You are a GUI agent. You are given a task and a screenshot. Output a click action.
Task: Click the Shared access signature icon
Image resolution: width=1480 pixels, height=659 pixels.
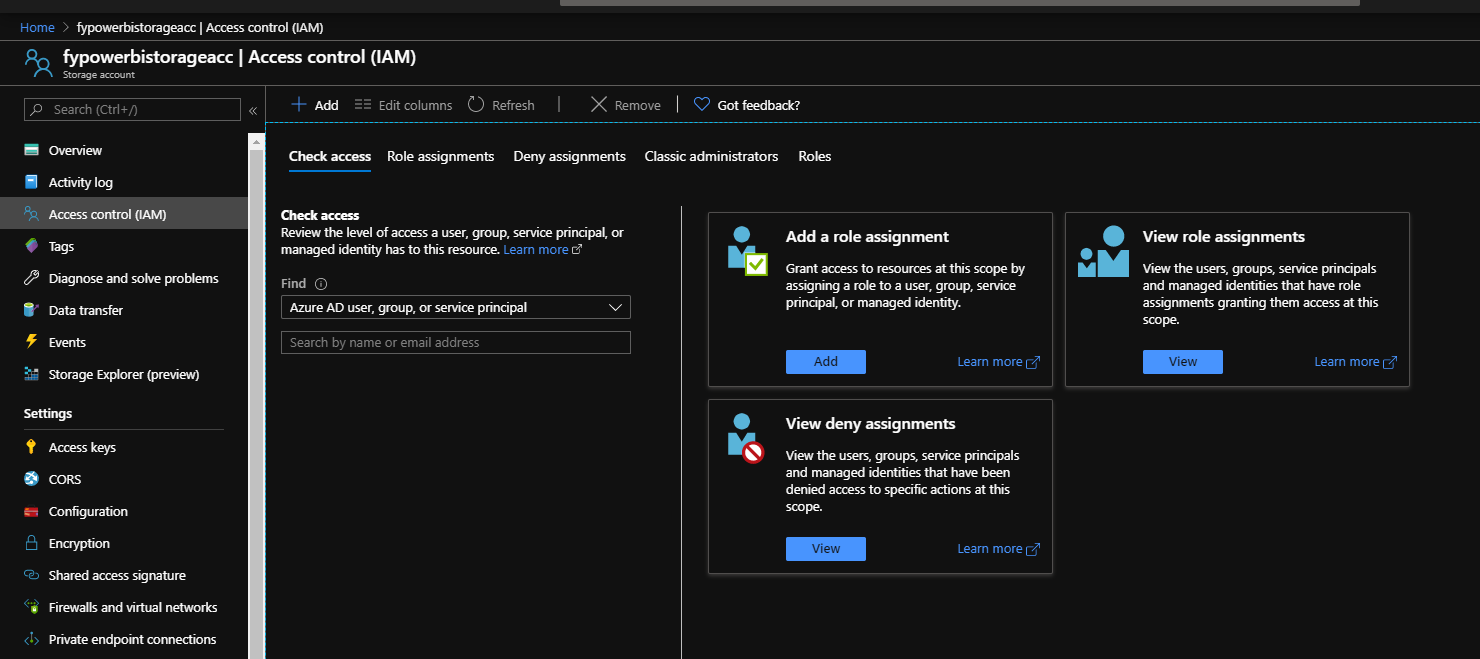32,575
